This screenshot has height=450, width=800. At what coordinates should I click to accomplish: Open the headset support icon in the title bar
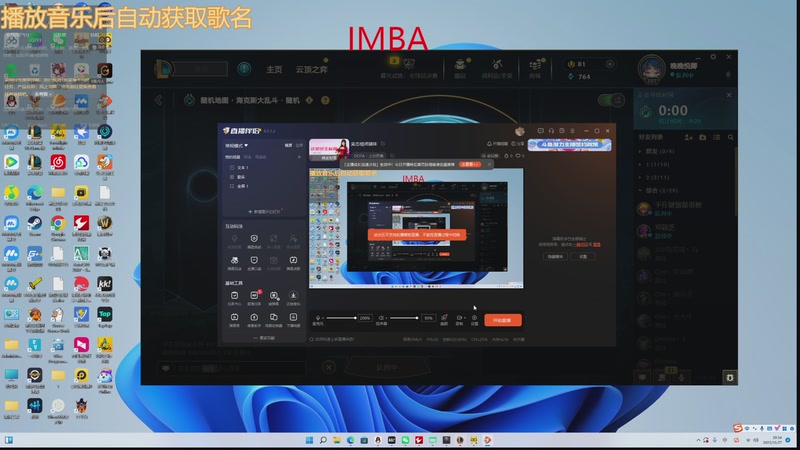pos(551,131)
